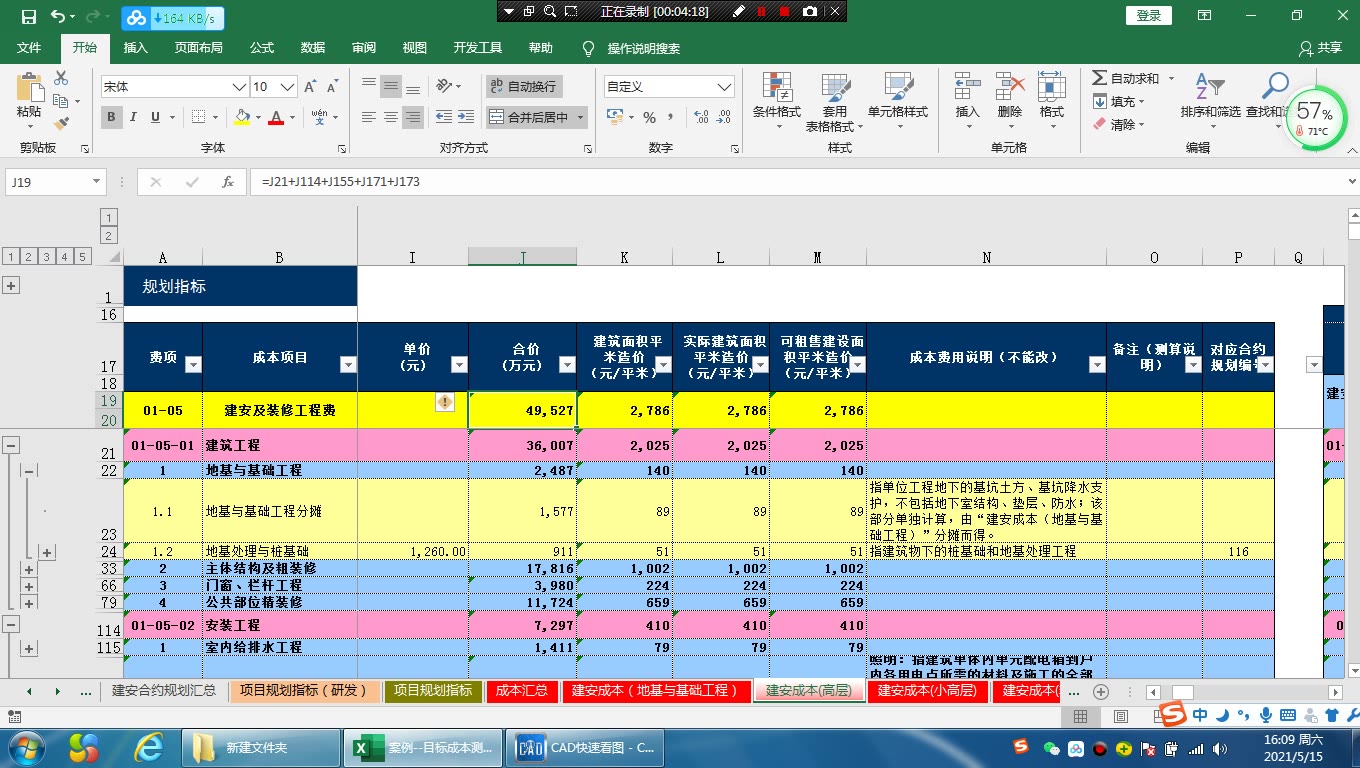Open font size dropdown showing 10
Viewport: 1360px width, 768px height.
point(288,87)
